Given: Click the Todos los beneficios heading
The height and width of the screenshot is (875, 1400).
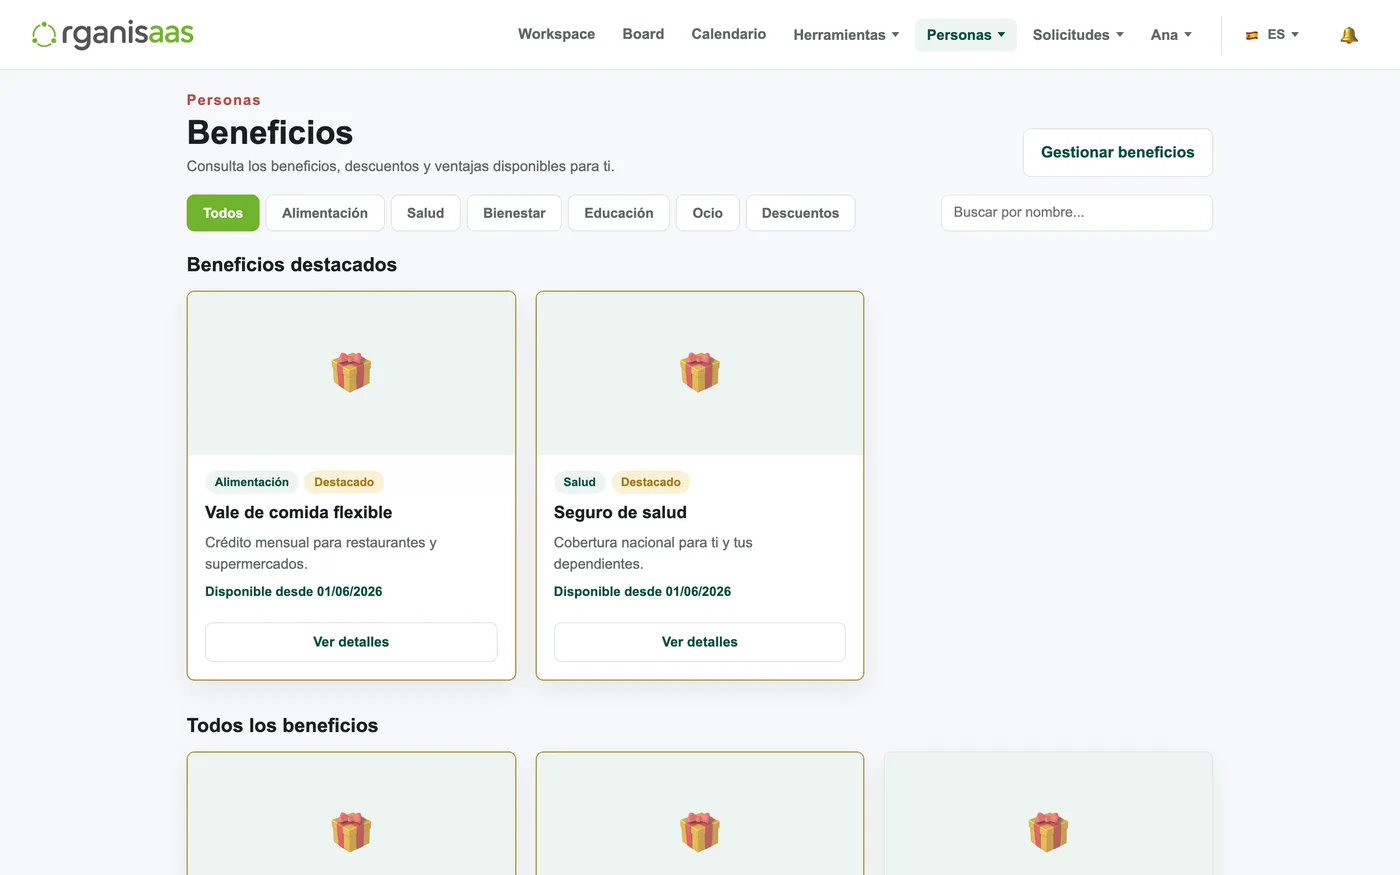Looking at the screenshot, I should tap(283, 726).
